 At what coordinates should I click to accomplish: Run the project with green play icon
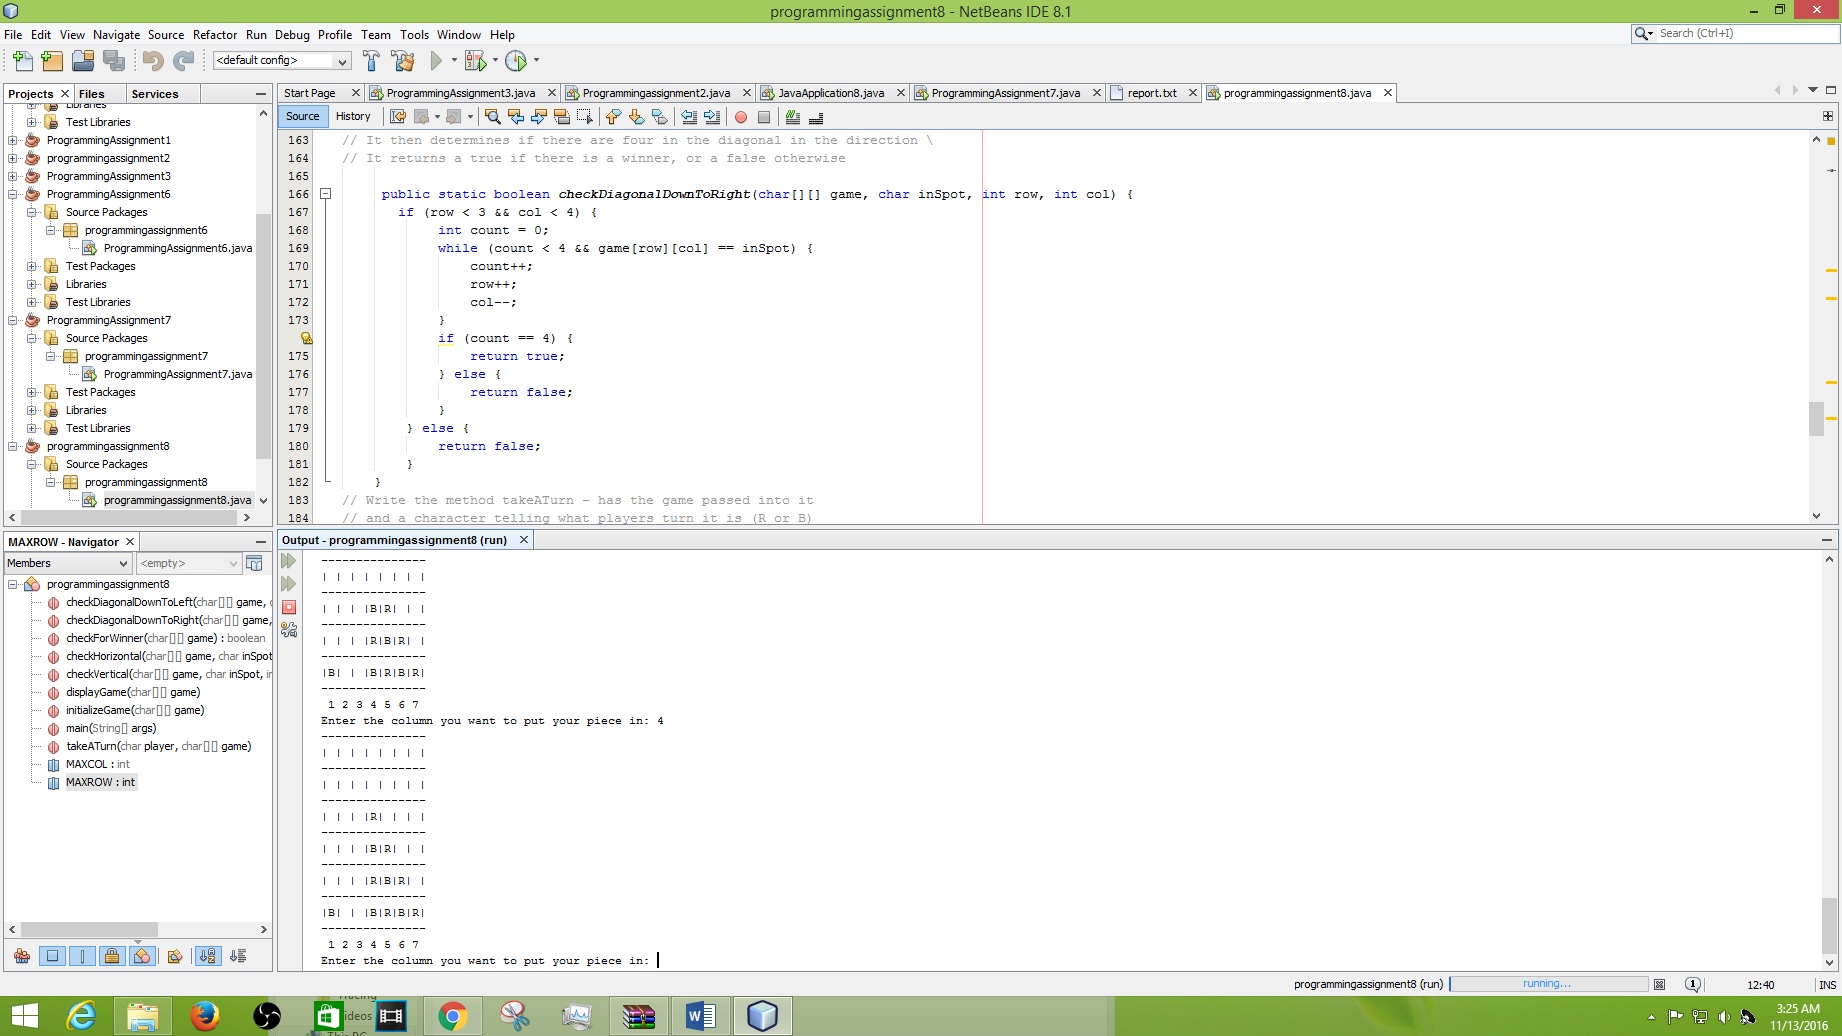point(436,61)
